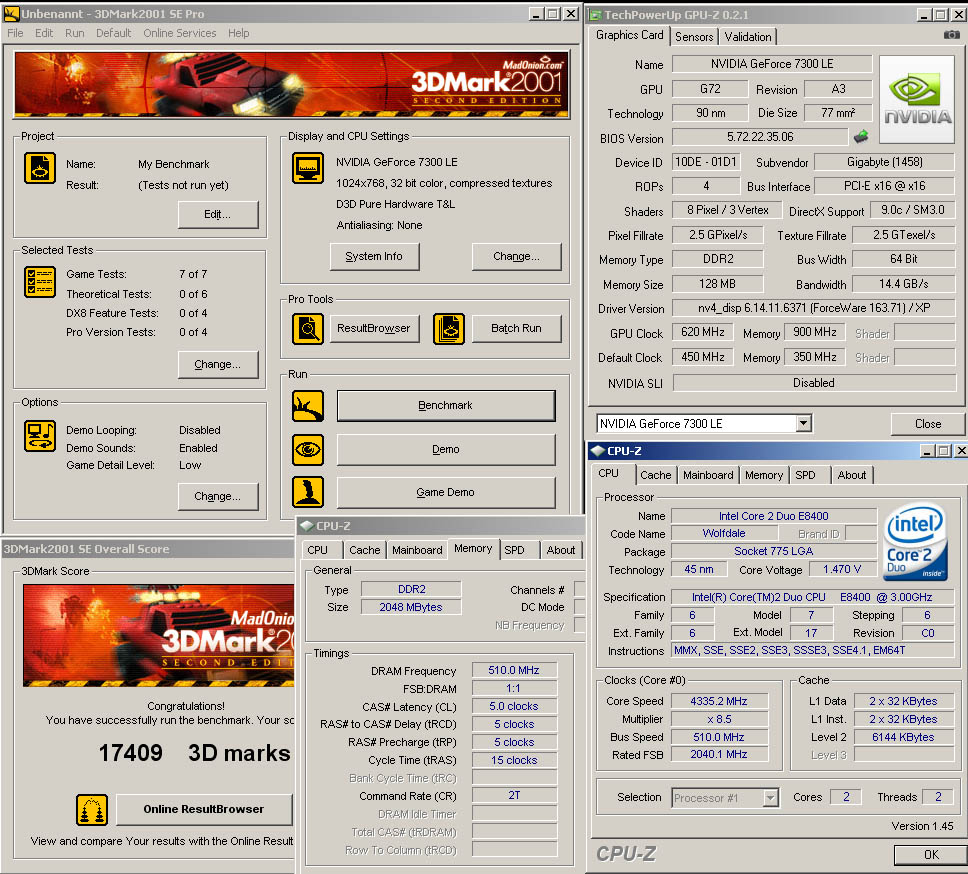Image resolution: width=968 pixels, height=874 pixels.
Task: Select the Graphics Card tab in GPU-Z
Action: point(630,35)
